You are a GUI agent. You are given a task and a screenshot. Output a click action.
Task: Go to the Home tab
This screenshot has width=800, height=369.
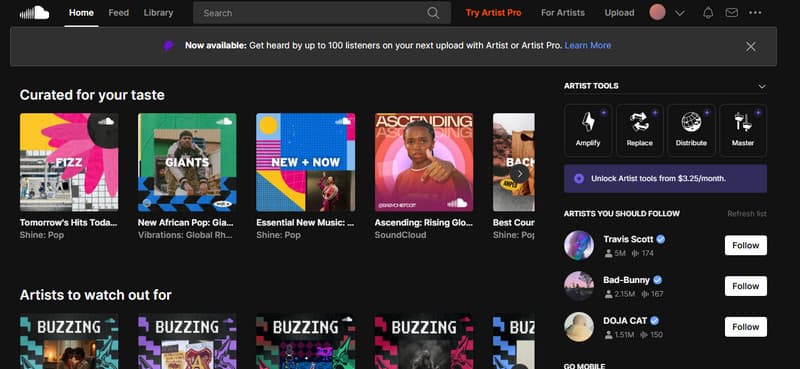[x=81, y=13]
